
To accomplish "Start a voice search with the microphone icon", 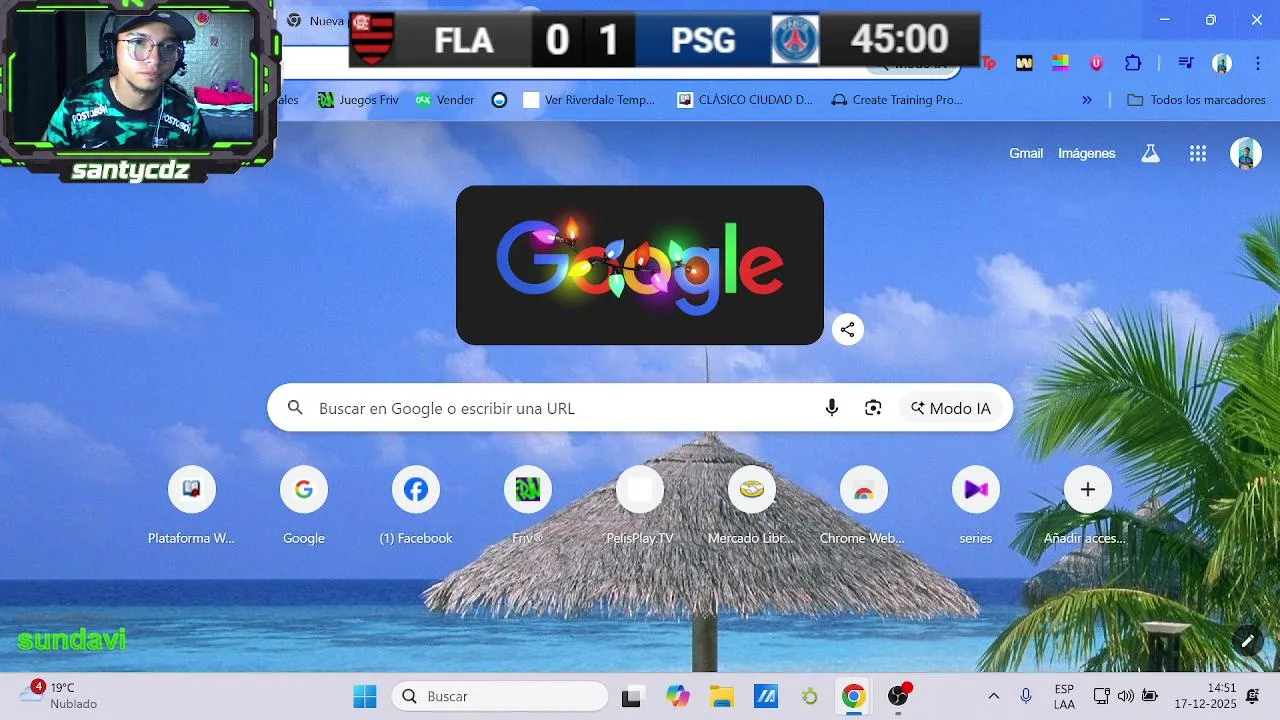I will (x=831, y=408).
